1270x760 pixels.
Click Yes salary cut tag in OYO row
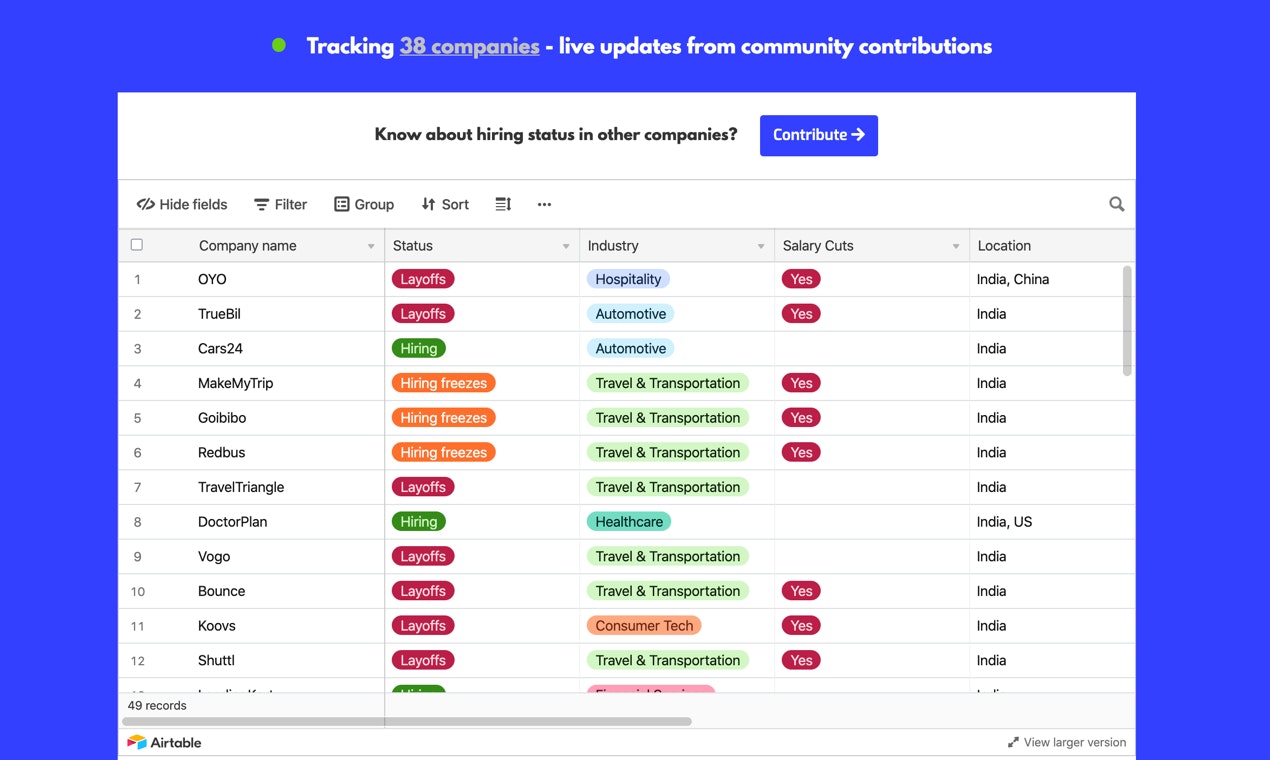[x=801, y=279]
